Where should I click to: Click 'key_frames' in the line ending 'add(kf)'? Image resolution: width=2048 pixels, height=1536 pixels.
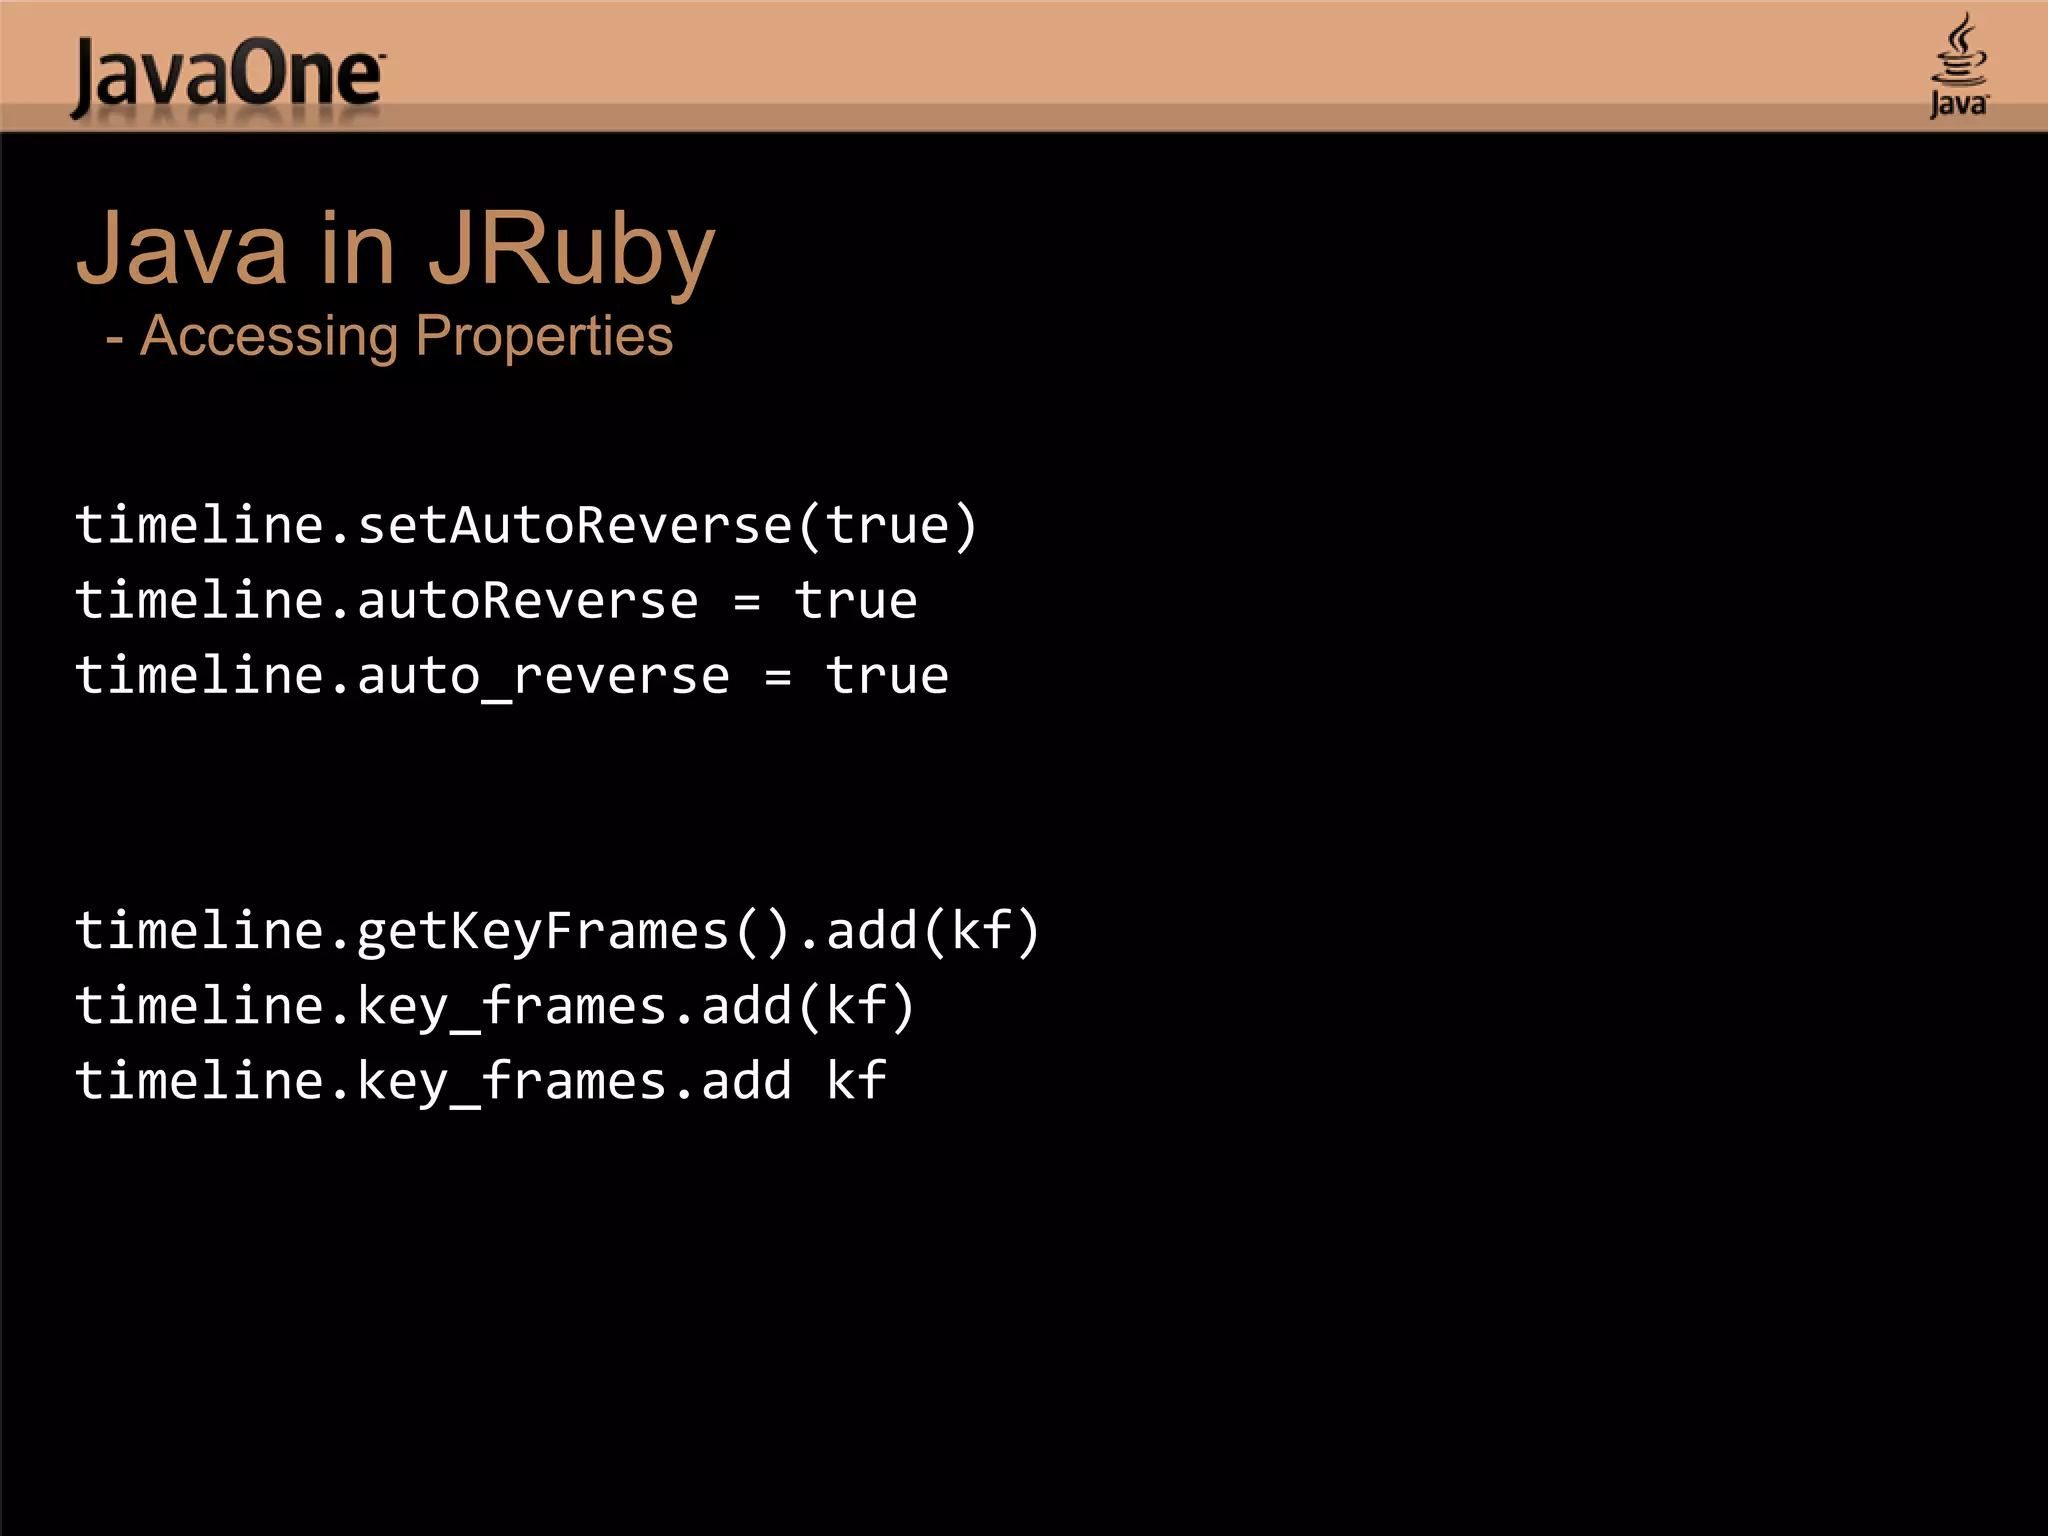[511, 1007]
